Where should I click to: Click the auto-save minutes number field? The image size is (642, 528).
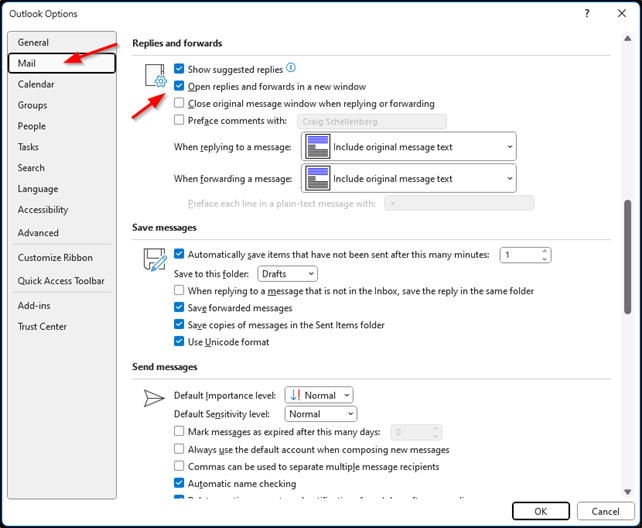pyautogui.click(x=520, y=255)
